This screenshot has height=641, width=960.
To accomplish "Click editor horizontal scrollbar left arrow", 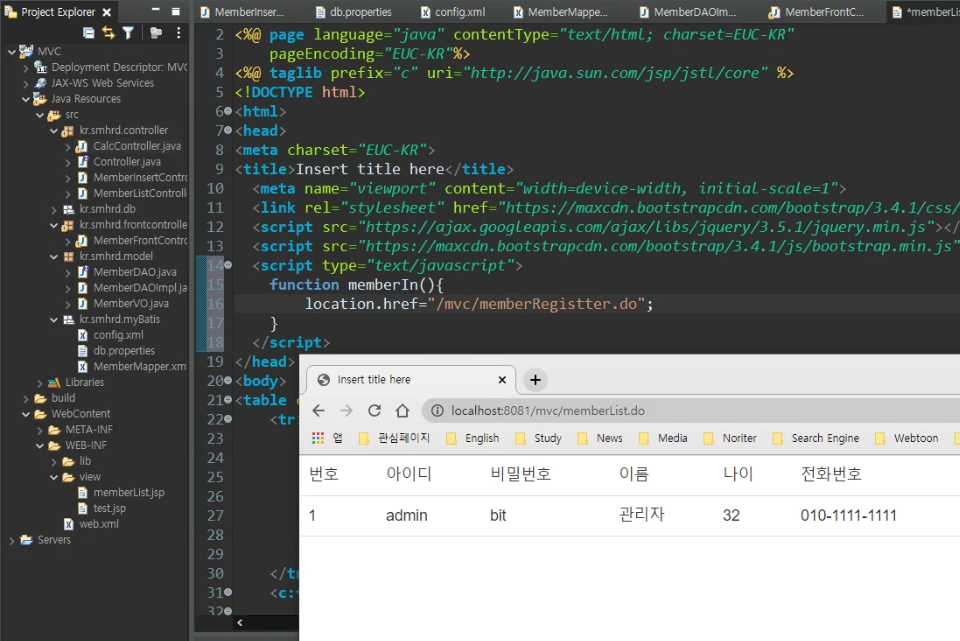I will pyautogui.click(x=240, y=623).
